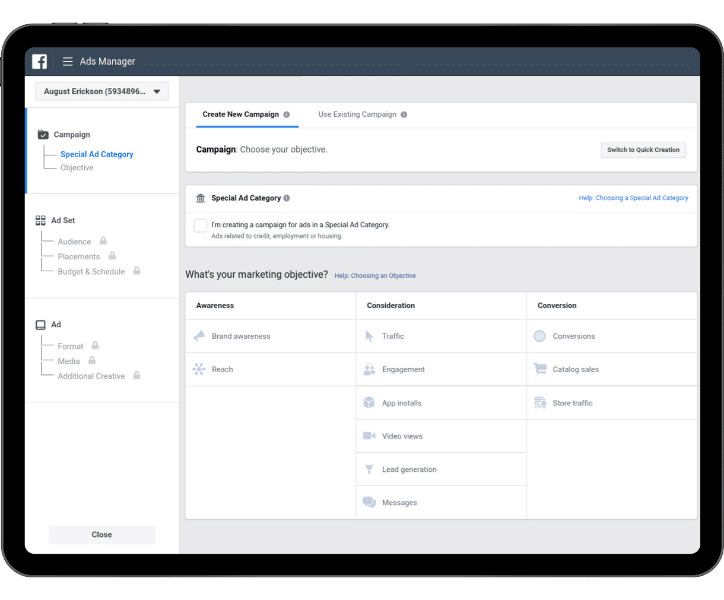Image resolution: width=724 pixels, height=600 pixels.
Task: Click the Traffic cursor icon
Action: pos(369,336)
